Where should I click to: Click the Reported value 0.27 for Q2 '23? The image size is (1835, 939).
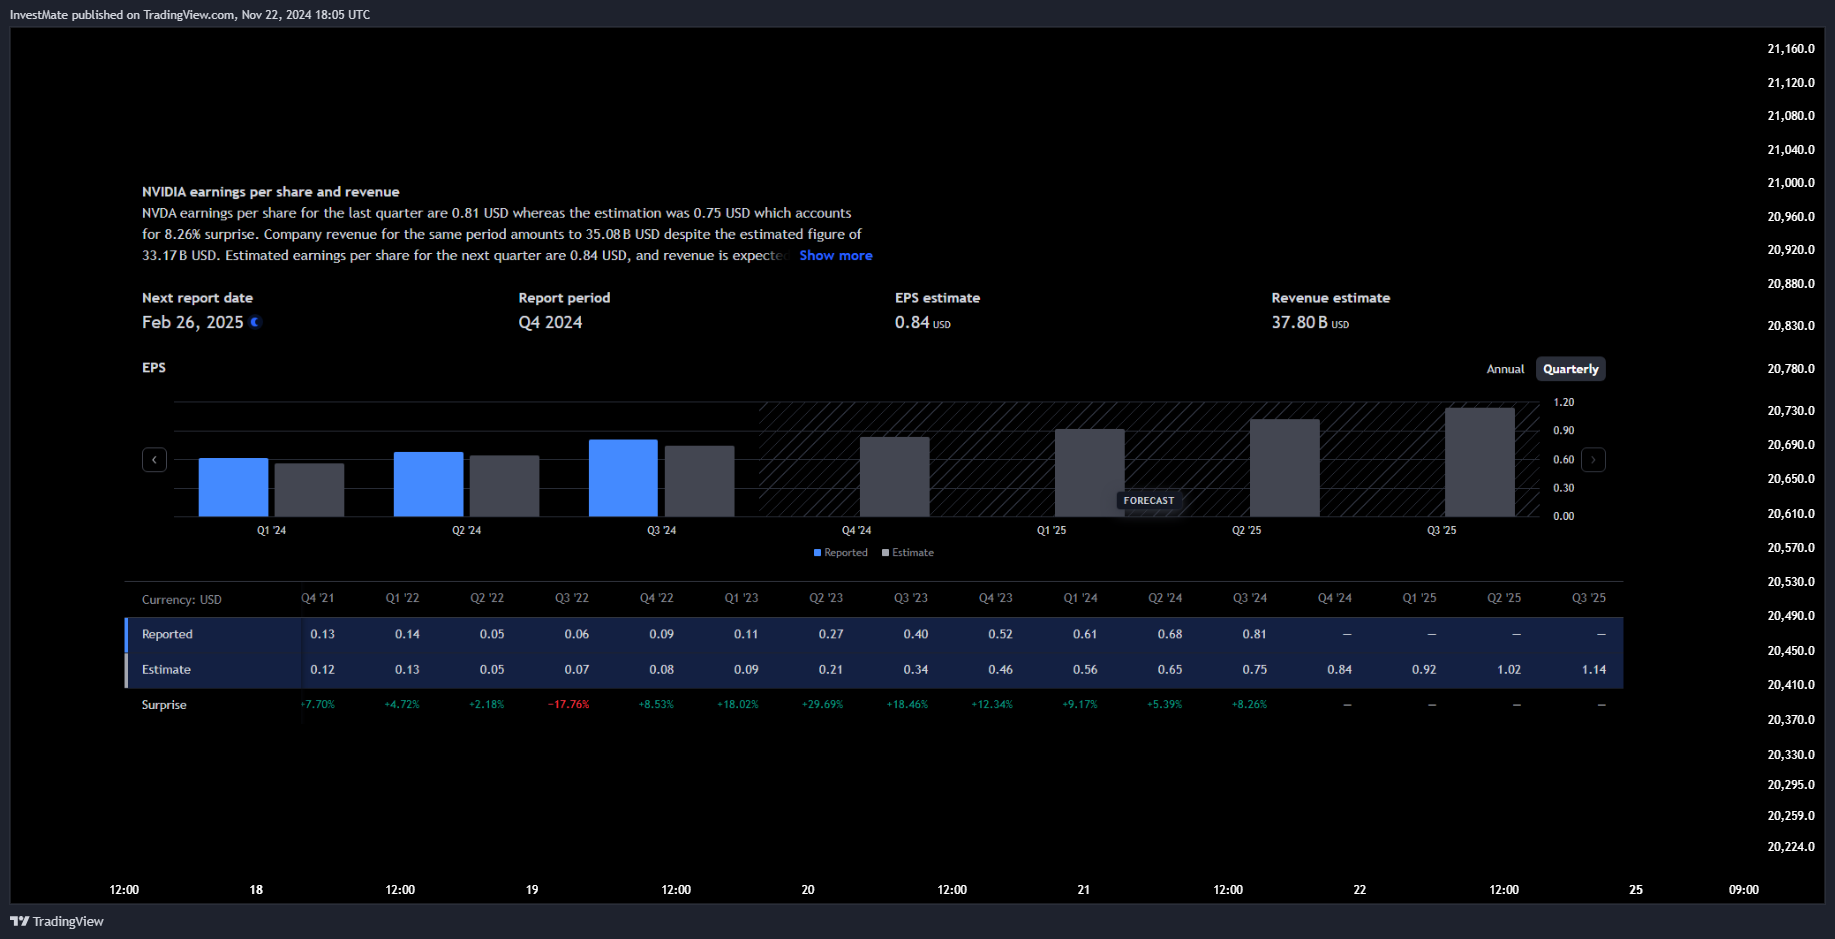[831, 634]
